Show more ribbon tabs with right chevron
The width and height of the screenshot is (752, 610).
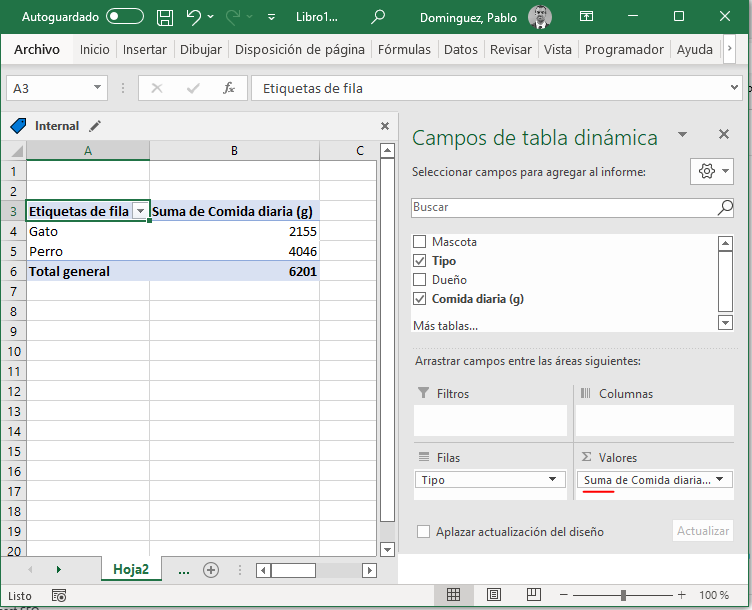[x=729, y=48]
